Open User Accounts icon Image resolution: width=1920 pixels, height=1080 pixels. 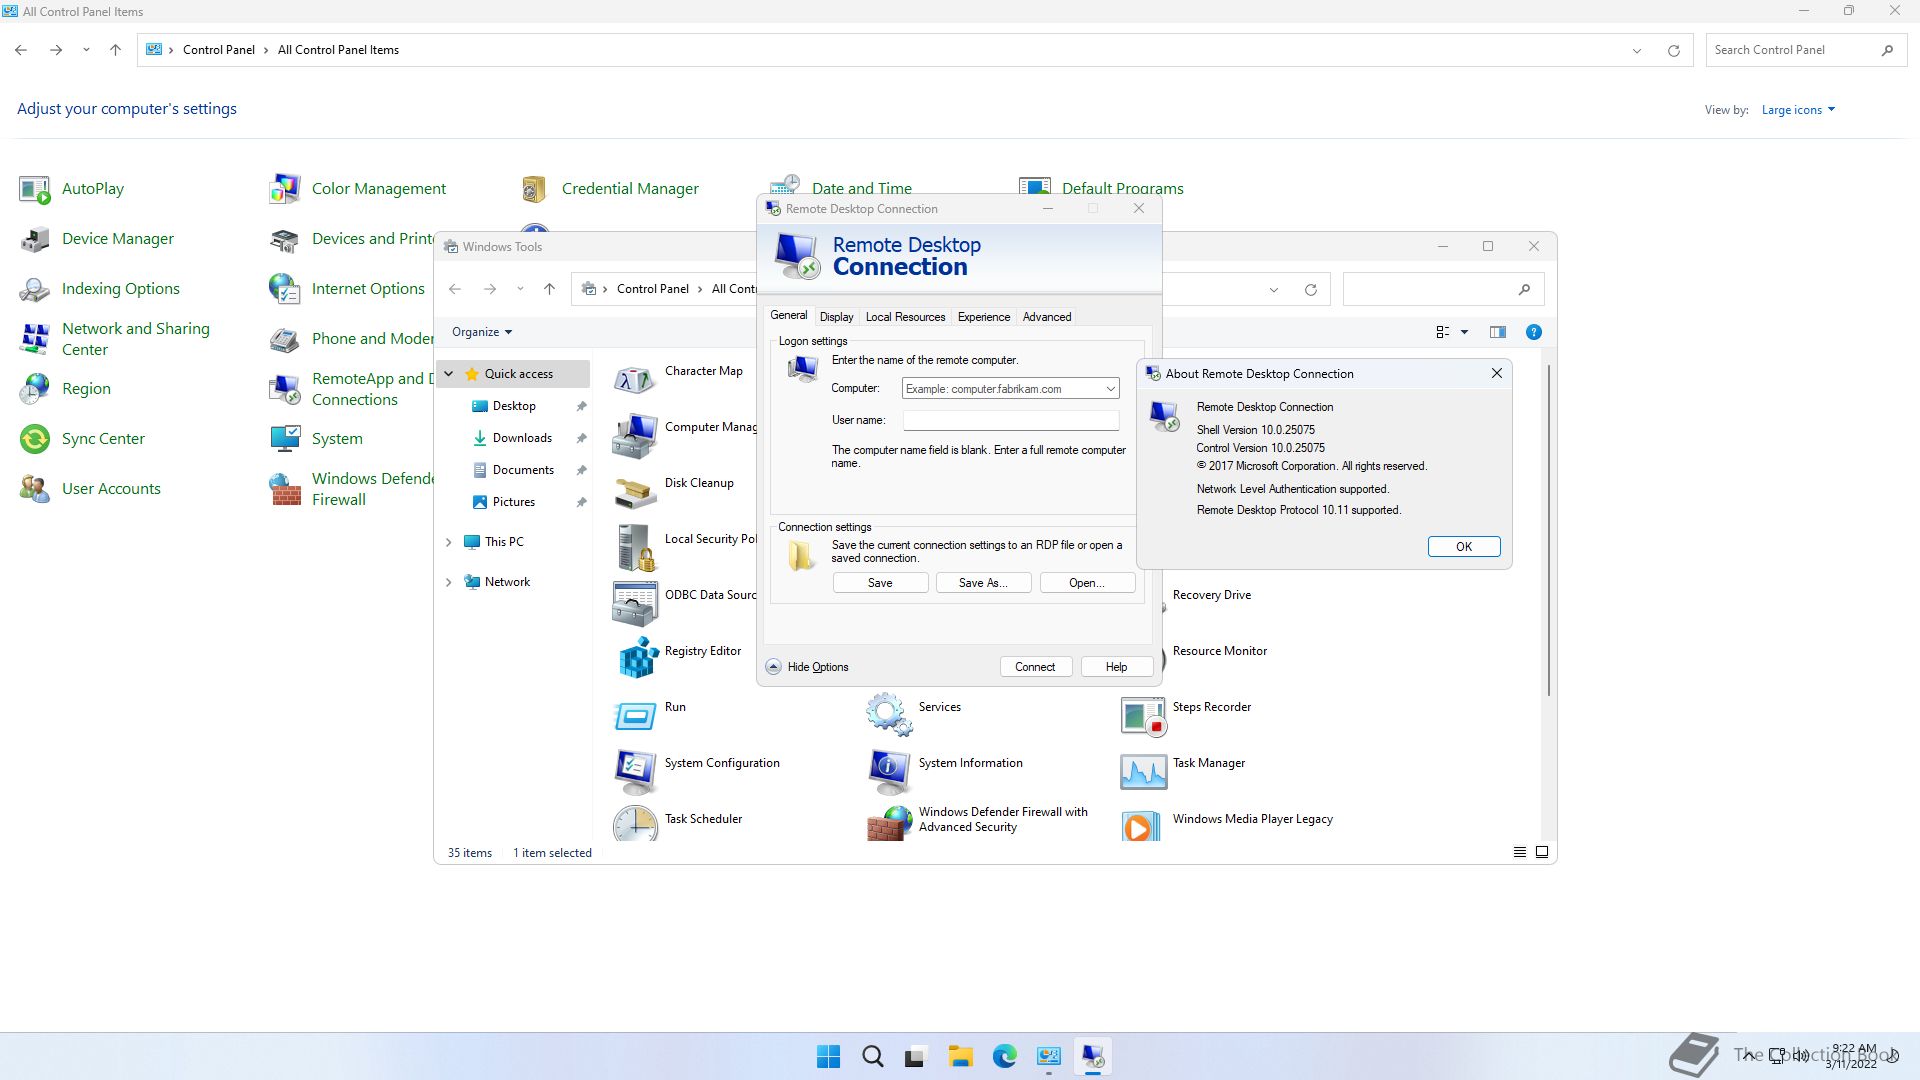35,489
